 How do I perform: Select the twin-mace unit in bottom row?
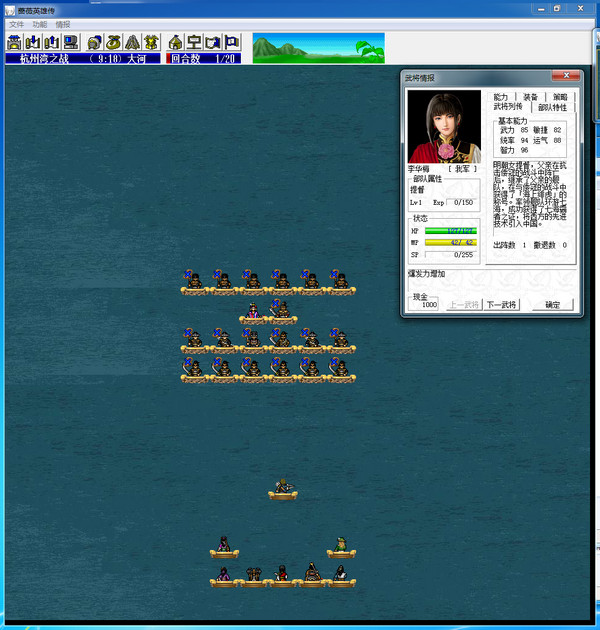click(x=254, y=576)
